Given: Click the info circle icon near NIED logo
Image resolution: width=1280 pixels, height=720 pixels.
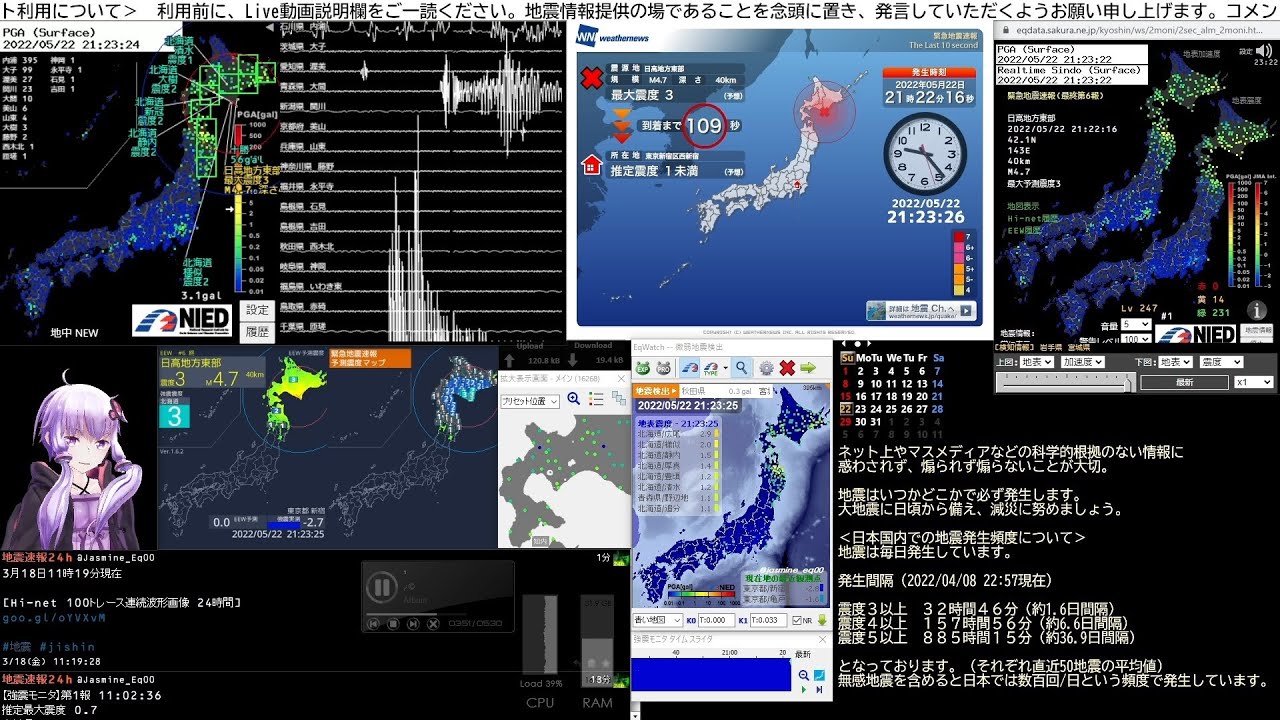Looking at the screenshot, I should [x=1255, y=310].
